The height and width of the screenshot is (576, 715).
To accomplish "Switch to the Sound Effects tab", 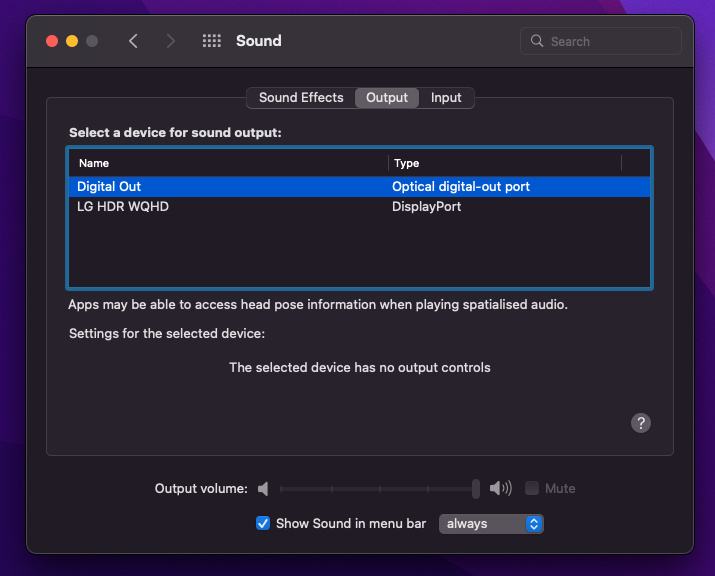I will click(301, 98).
